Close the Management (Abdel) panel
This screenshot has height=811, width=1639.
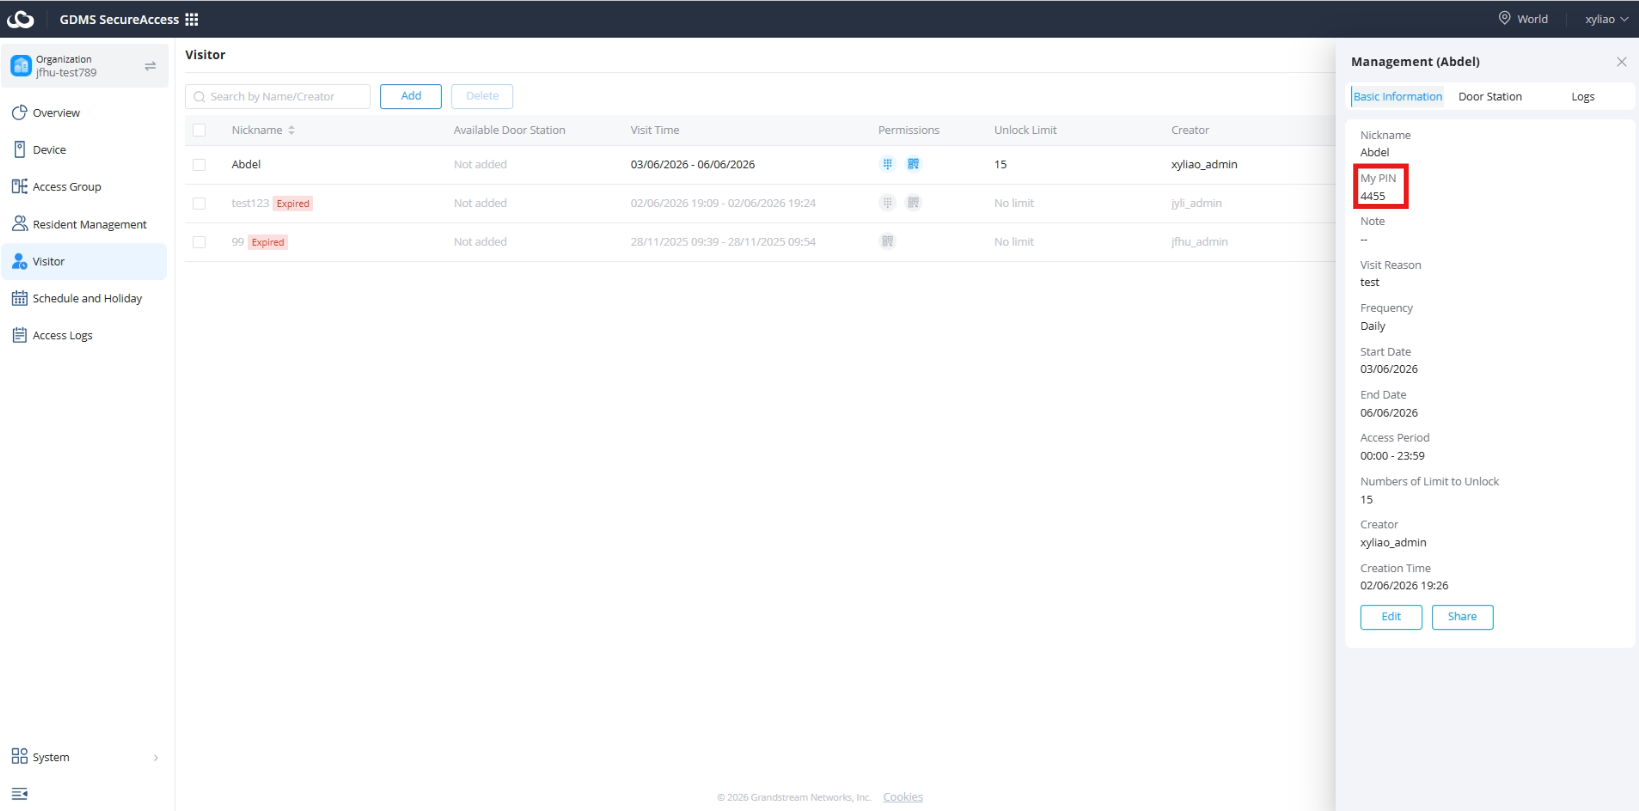[1621, 62]
